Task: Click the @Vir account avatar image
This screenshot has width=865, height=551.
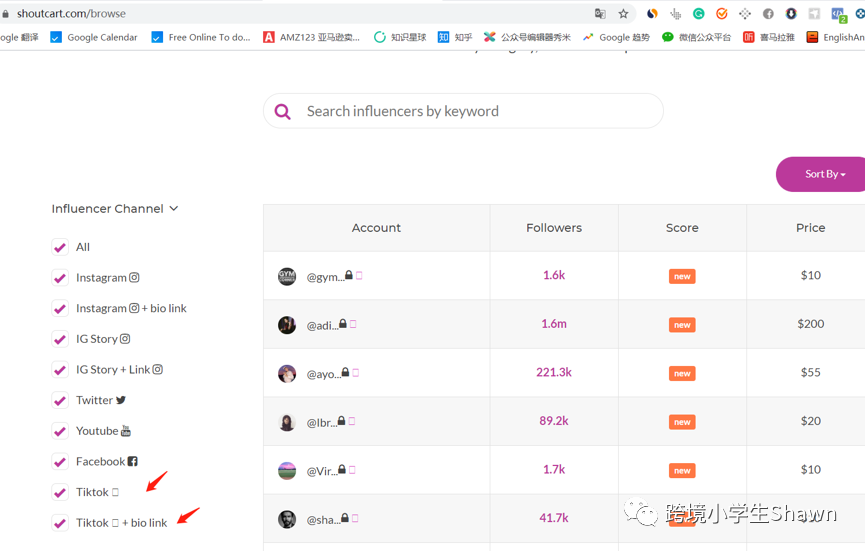Action: [x=287, y=471]
